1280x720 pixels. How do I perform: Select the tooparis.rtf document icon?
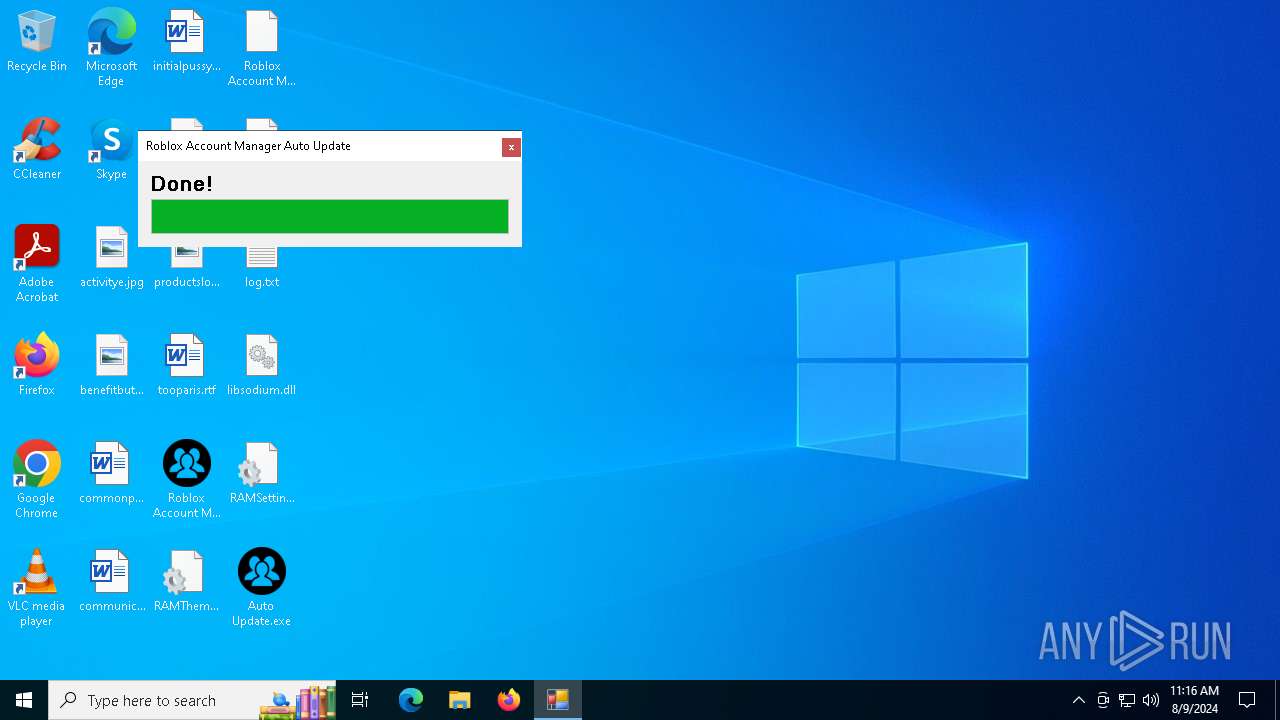click(186, 366)
